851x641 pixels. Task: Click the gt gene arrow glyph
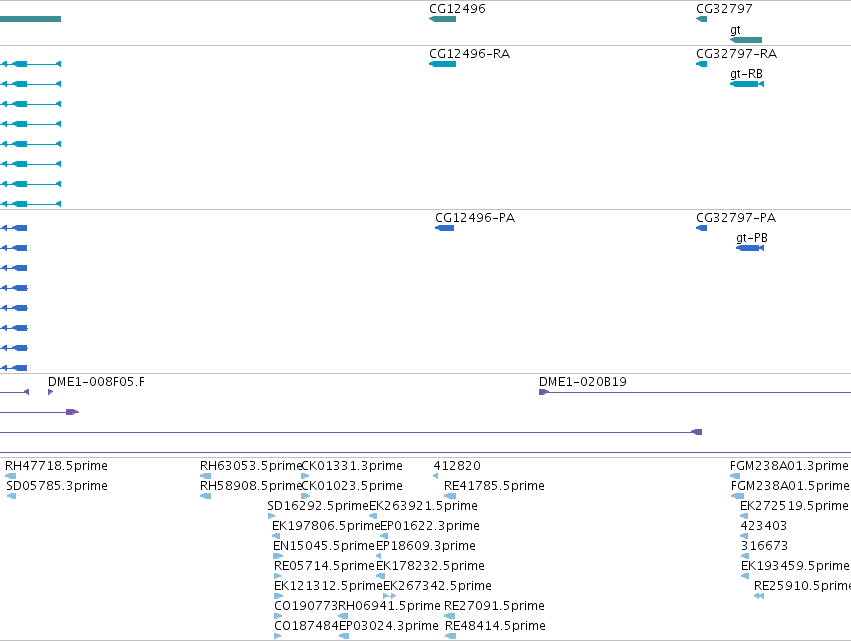[746, 40]
